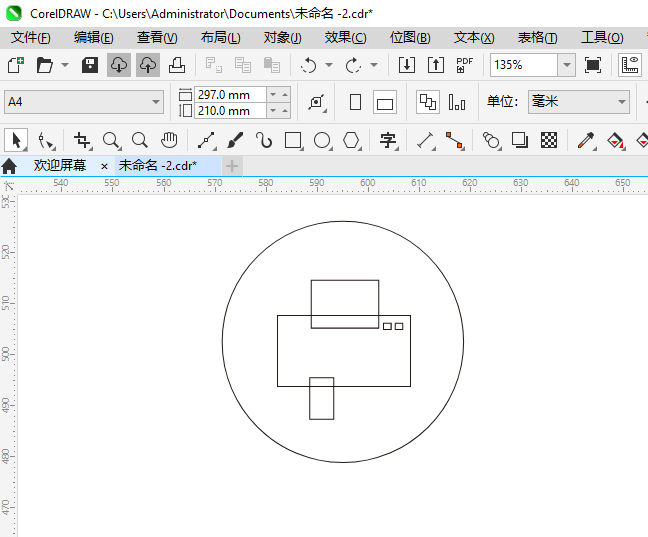Click the Export PDF icon
The height and width of the screenshot is (537, 648).
[464, 65]
